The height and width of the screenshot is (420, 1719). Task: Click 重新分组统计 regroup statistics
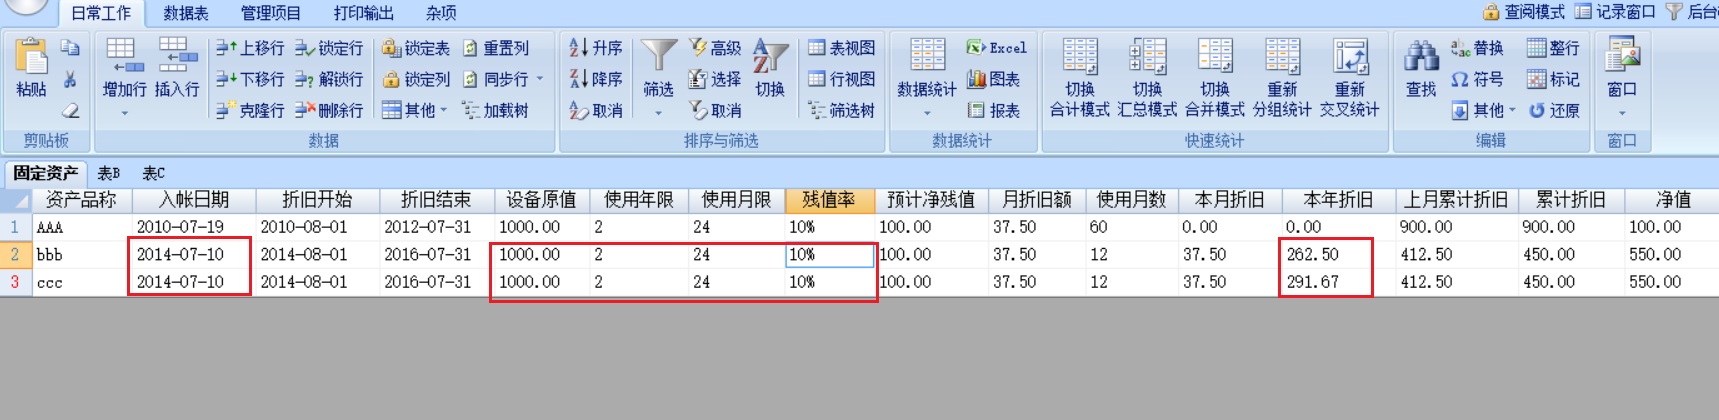tap(1282, 78)
